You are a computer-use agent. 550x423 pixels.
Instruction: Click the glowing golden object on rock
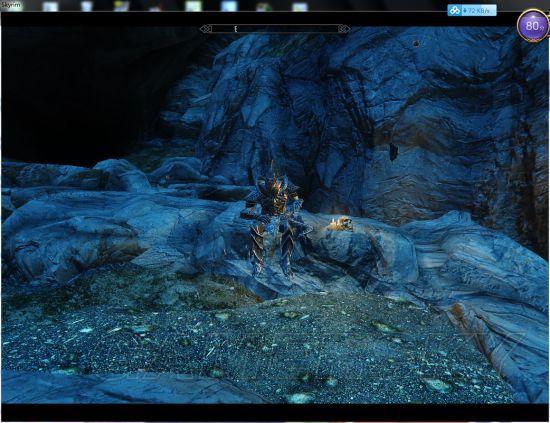coord(340,223)
